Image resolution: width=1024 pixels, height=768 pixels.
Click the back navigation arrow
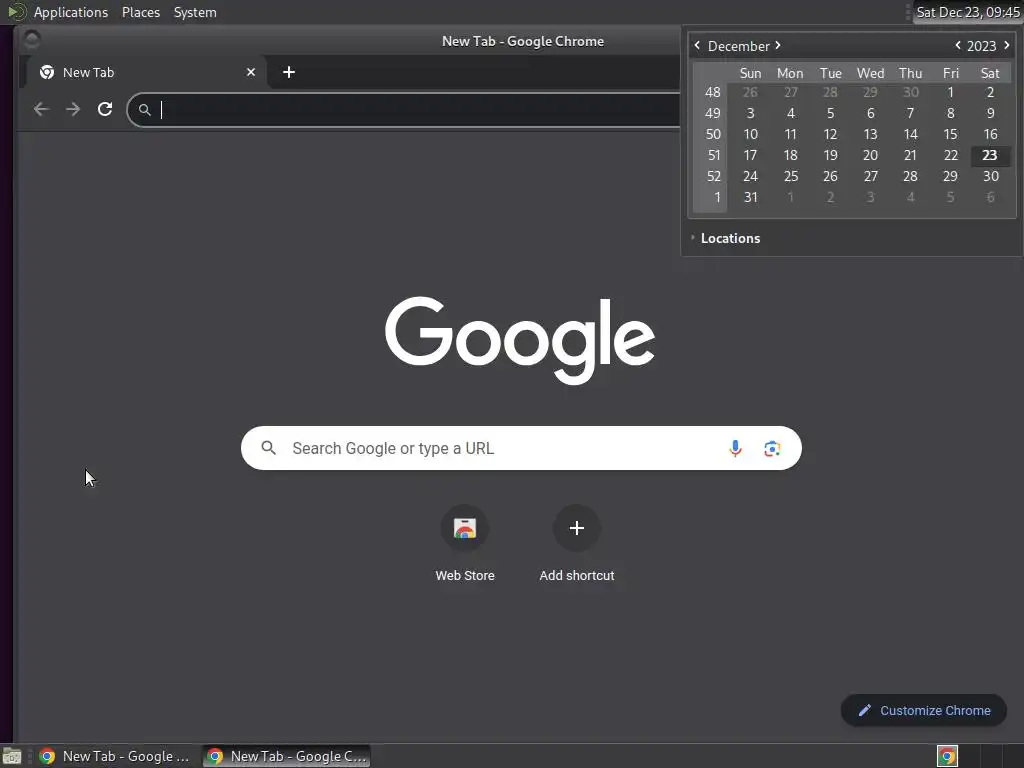point(41,109)
